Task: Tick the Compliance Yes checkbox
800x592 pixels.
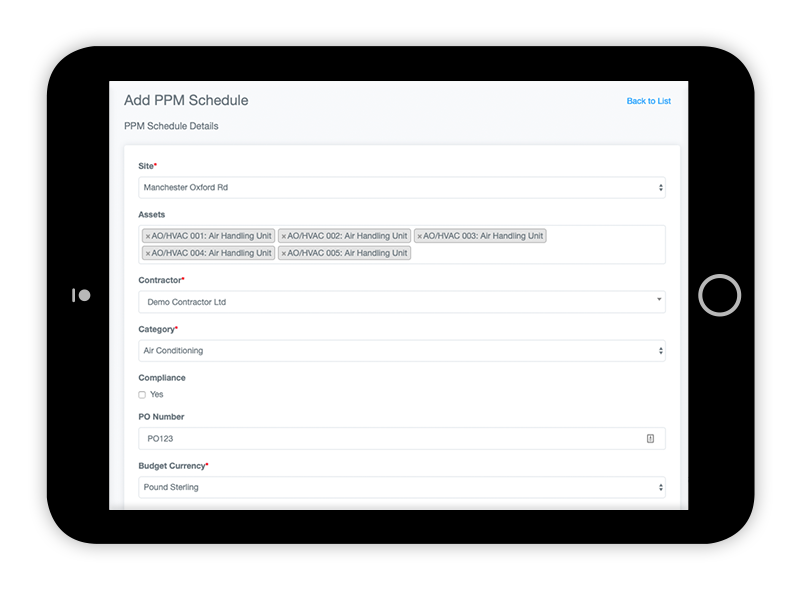Action: pos(142,394)
